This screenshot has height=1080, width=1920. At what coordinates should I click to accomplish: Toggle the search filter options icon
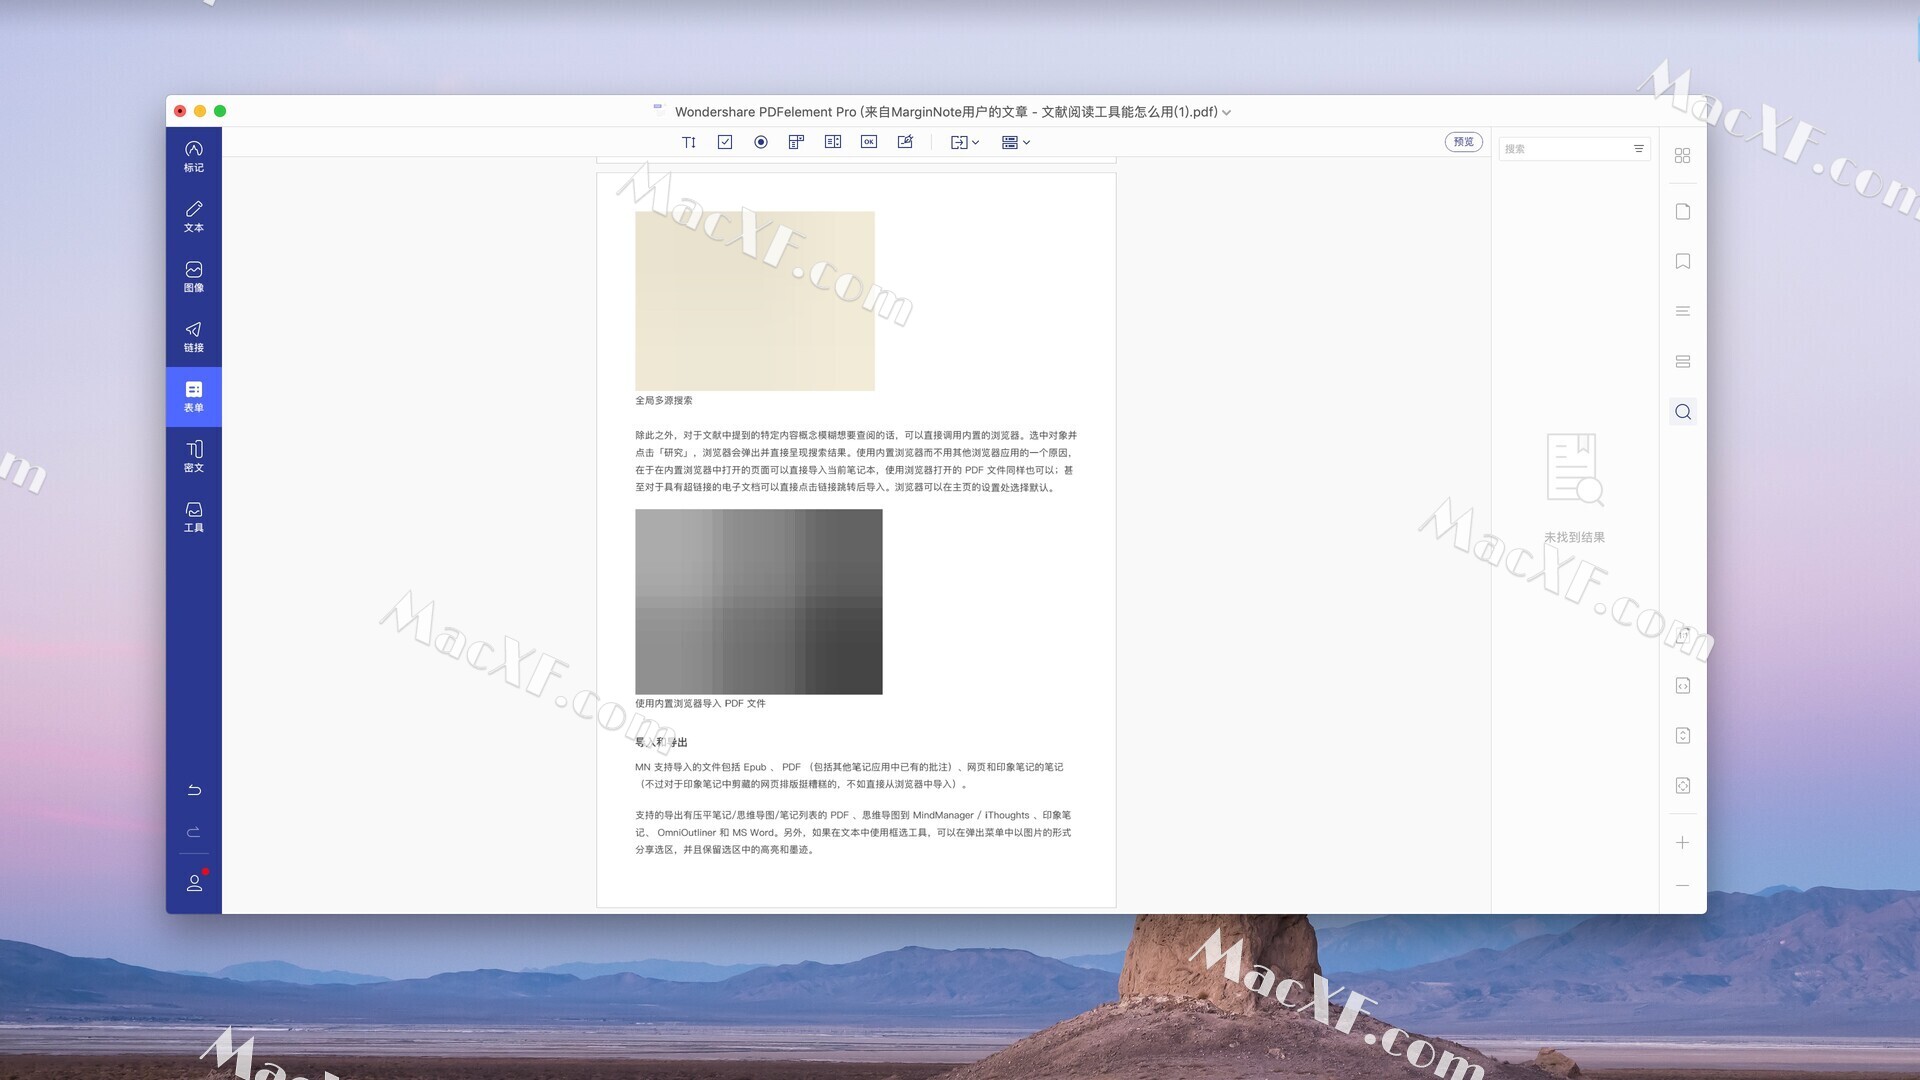point(1638,149)
